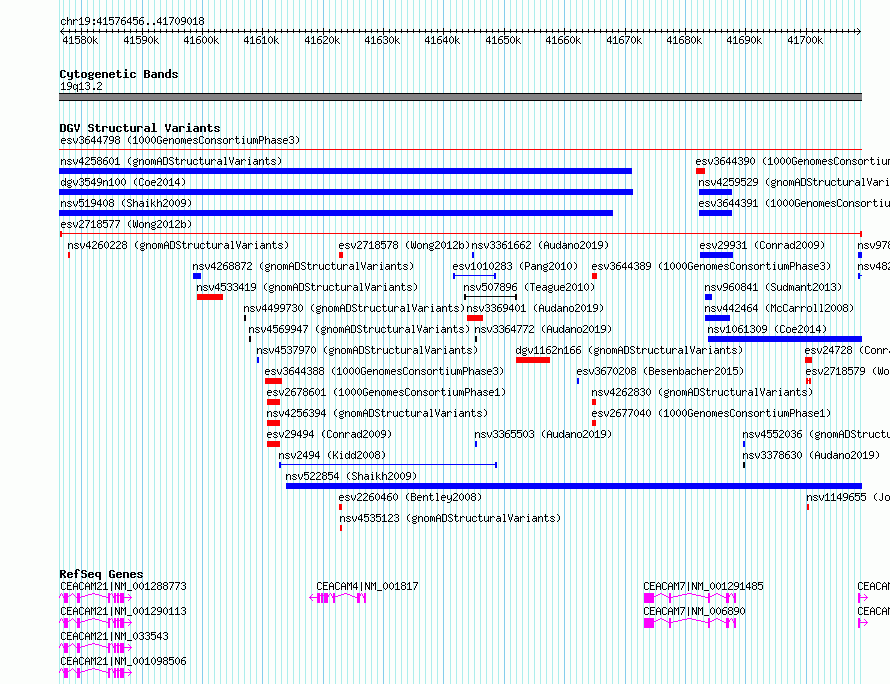Click the DGV Structural Variants track title
Image resolution: width=890 pixels, height=684 pixels.
[140, 128]
